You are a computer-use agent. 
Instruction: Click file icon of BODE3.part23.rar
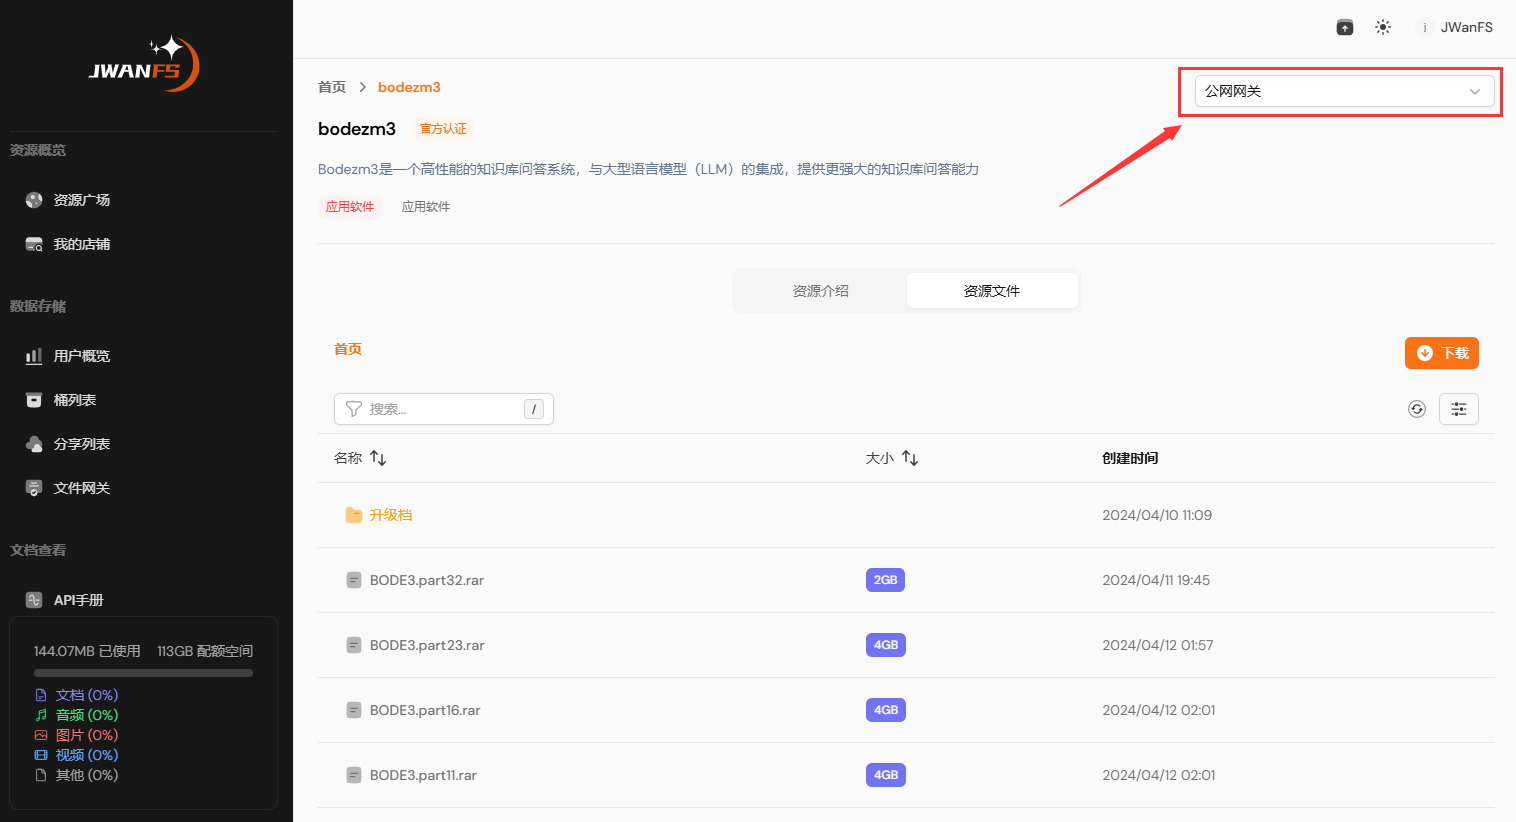click(x=353, y=645)
